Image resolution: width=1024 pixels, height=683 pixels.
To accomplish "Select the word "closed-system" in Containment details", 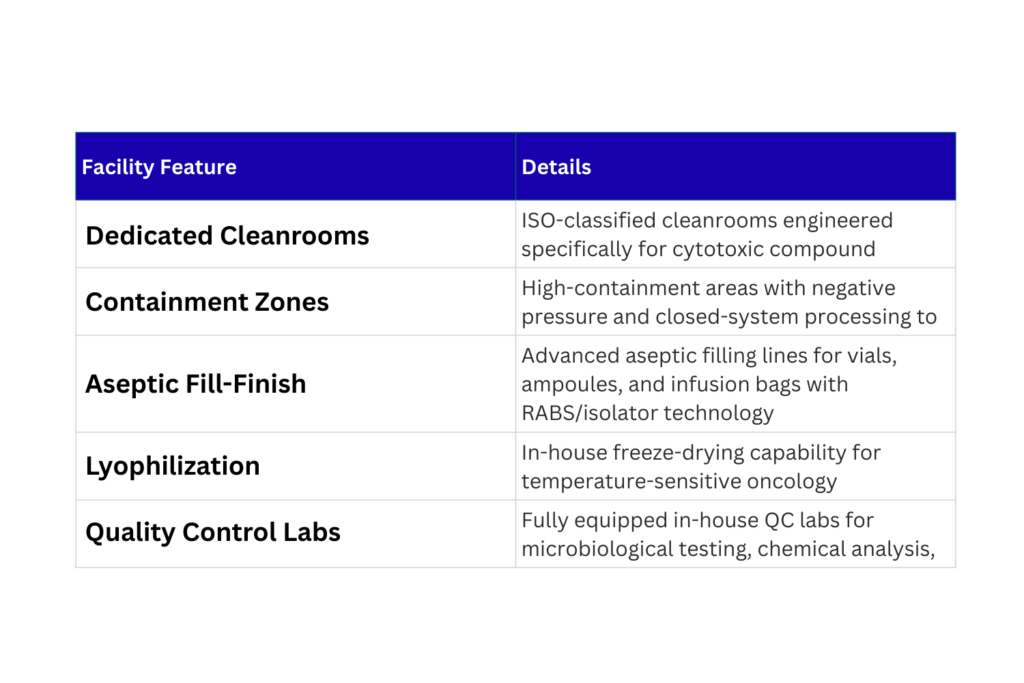I will tap(735, 317).
